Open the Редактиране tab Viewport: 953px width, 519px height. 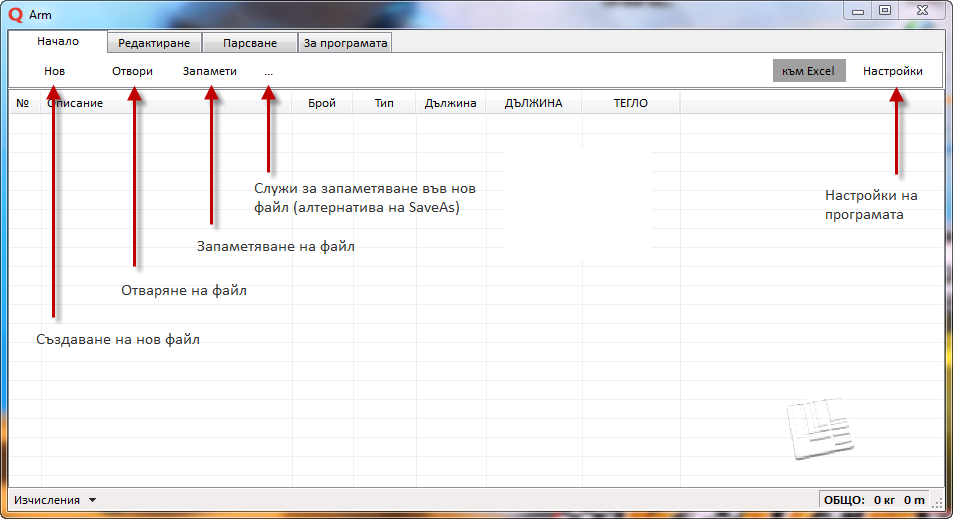click(153, 43)
